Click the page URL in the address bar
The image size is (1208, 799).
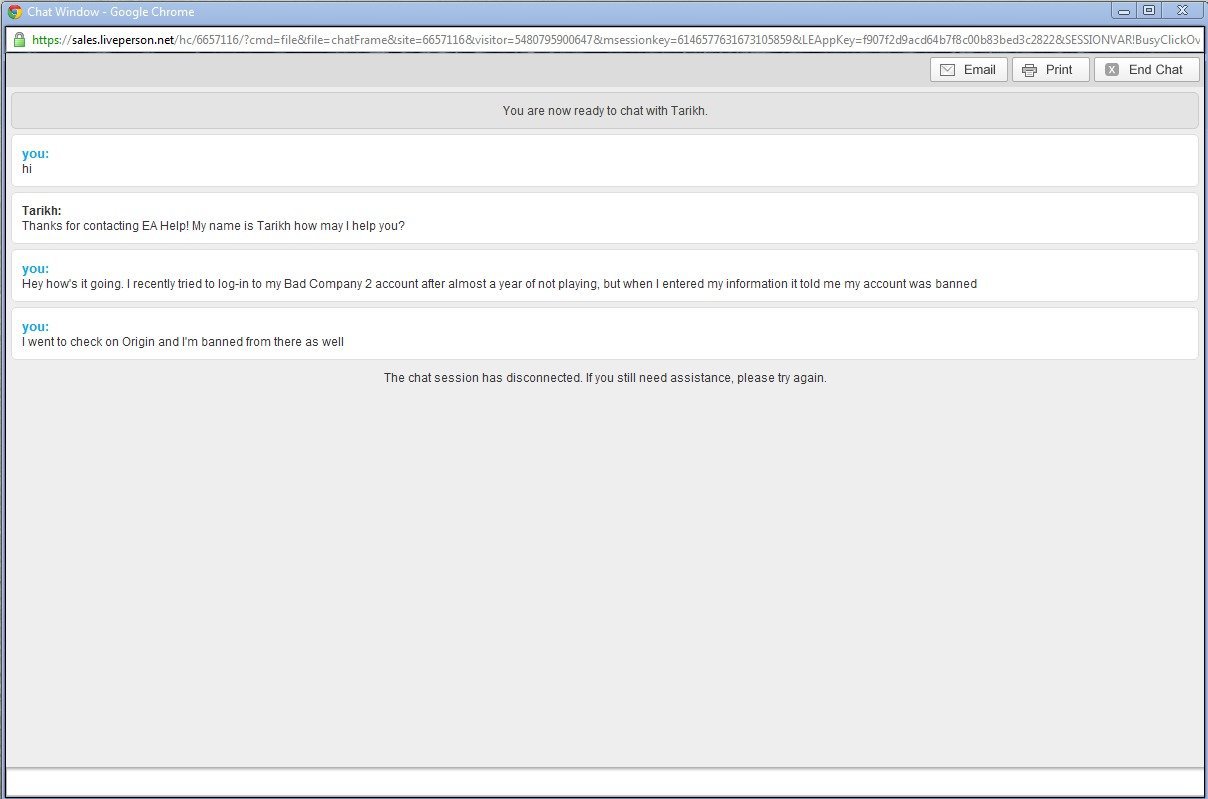pyautogui.click(x=616, y=40)
